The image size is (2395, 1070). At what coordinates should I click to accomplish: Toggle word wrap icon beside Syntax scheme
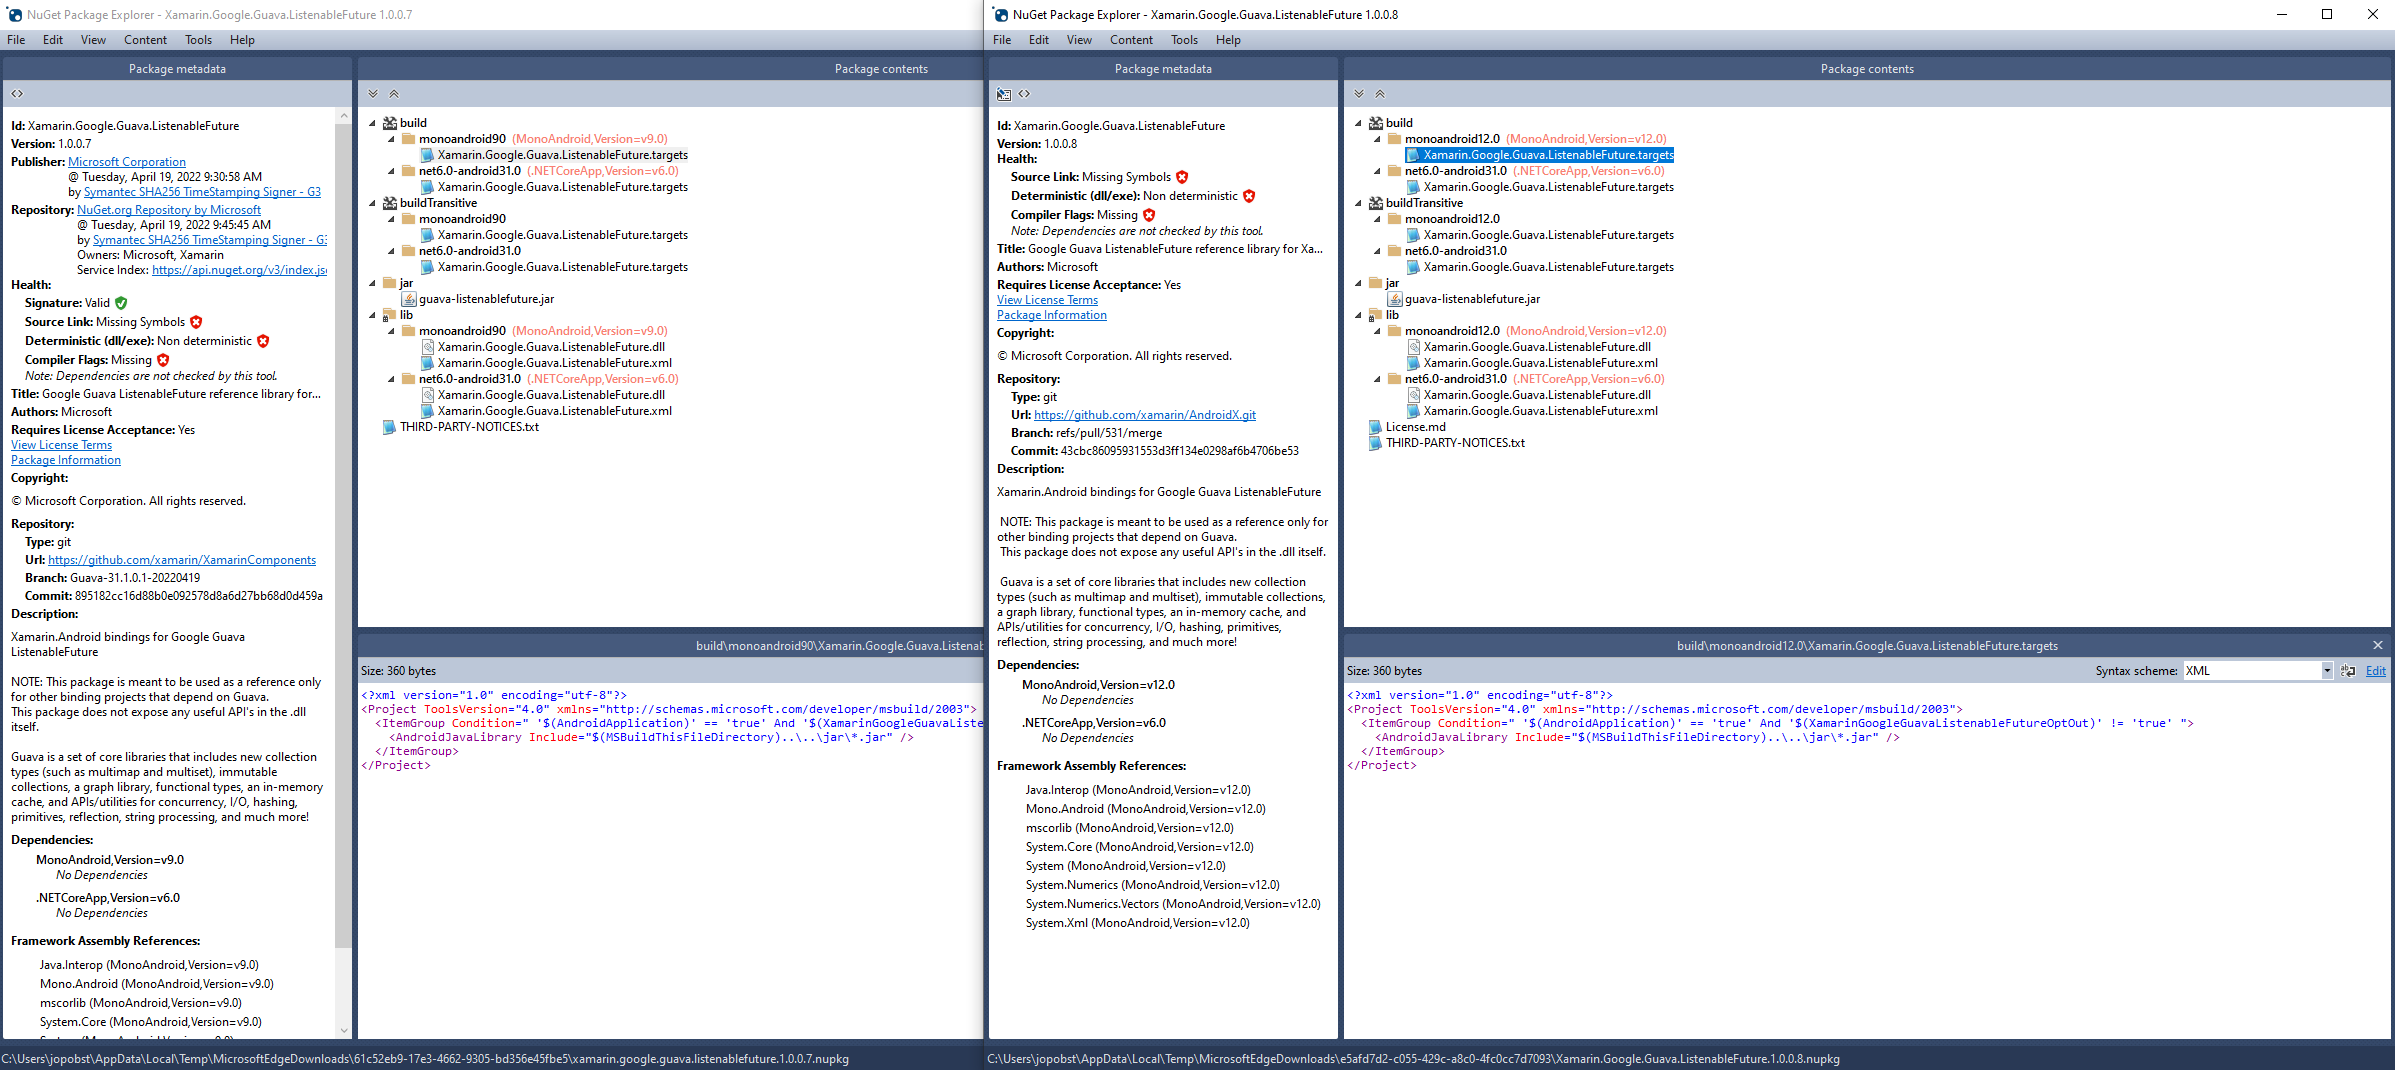pyautogui.click(x=2348, y=671)
